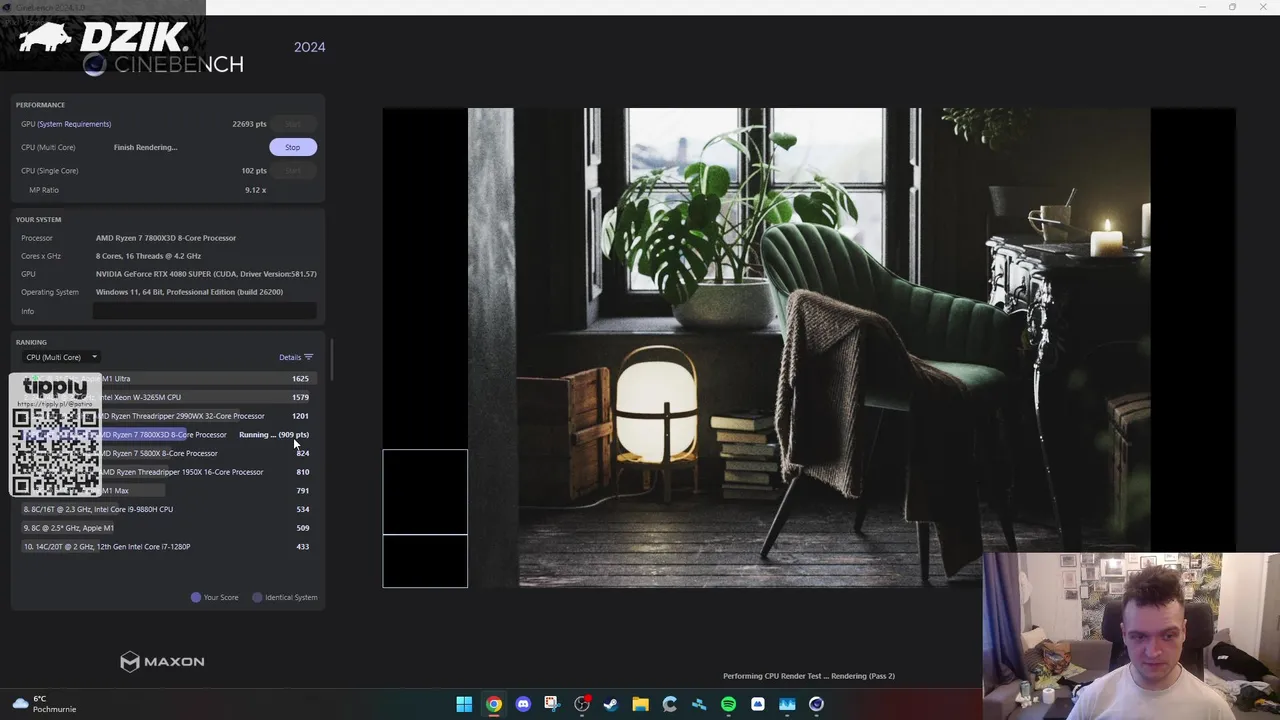Click the Info text field
This screenshot has width=1280, height=720.
[205, 311]
